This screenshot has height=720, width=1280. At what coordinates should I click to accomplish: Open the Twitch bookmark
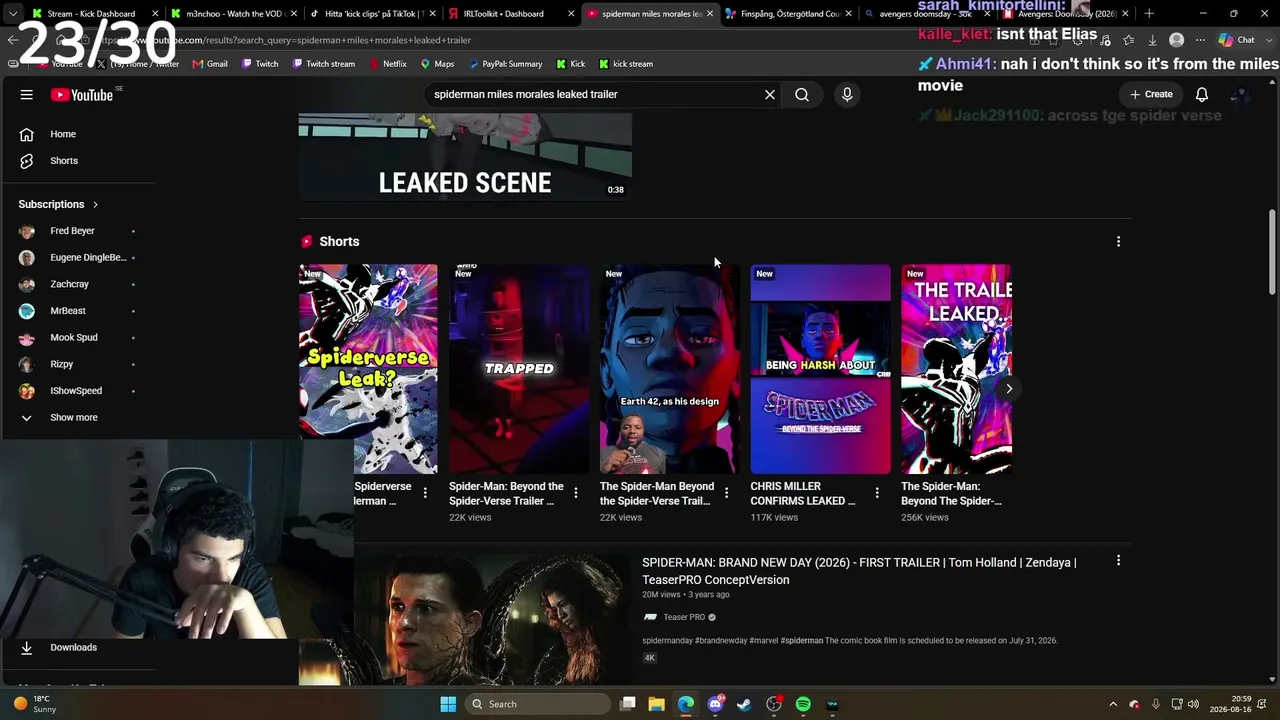pos(259,64)
